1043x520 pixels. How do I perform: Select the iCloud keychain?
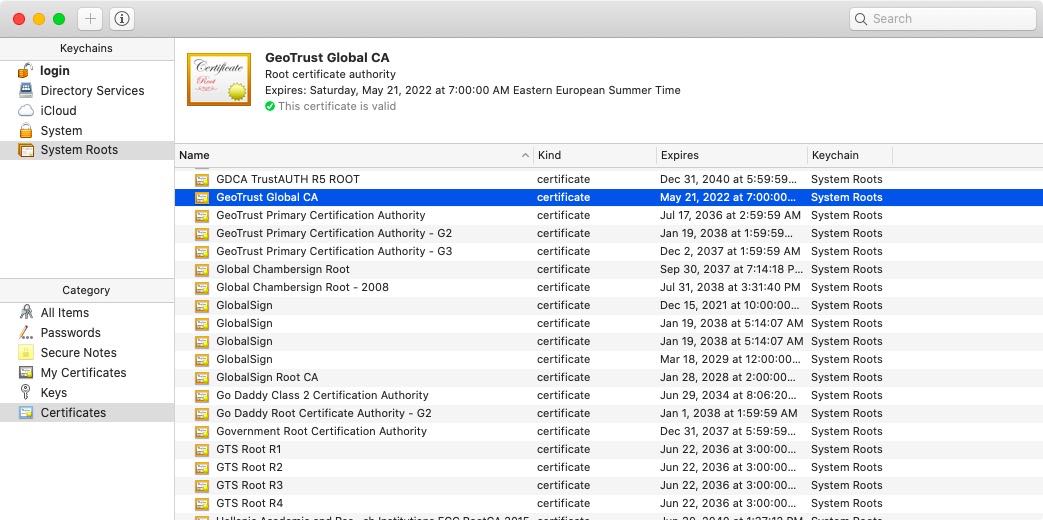coord(87,110)
